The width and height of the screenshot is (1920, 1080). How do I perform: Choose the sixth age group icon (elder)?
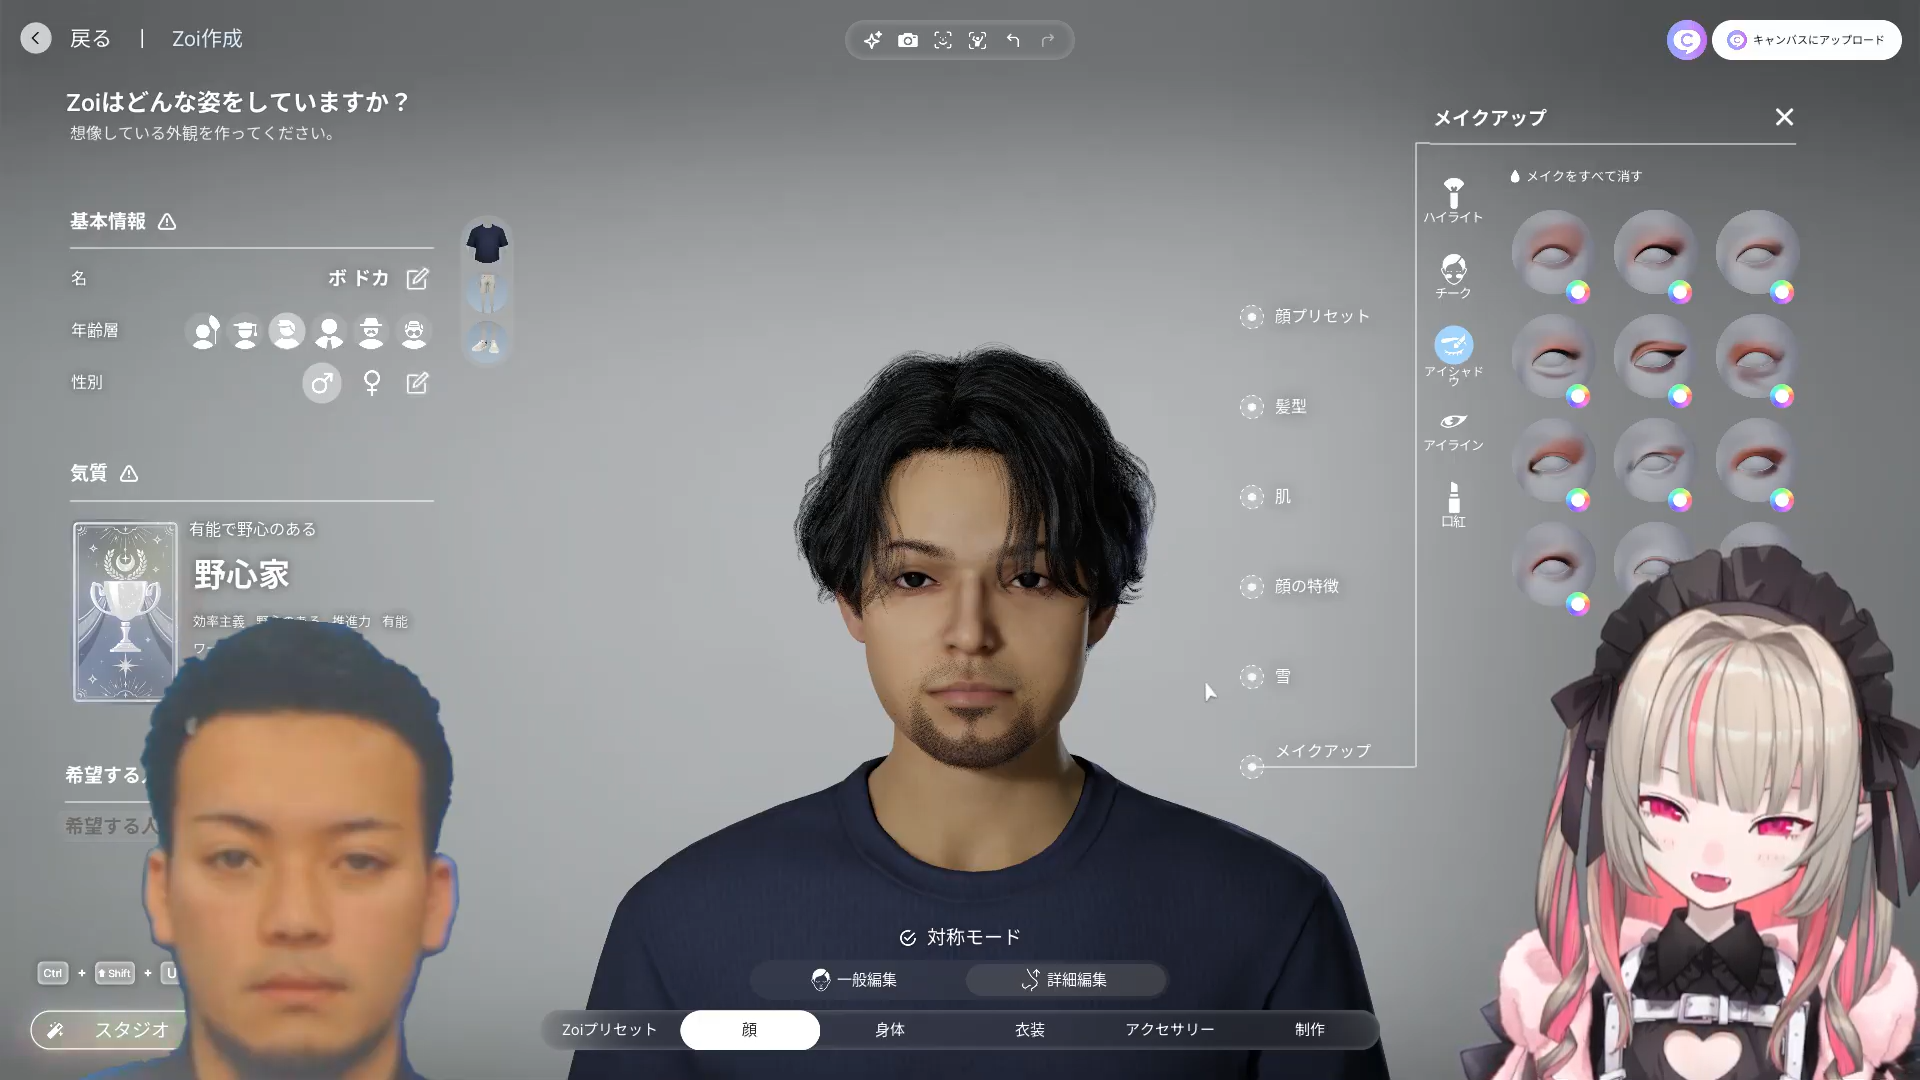click(x=413, y=331)
